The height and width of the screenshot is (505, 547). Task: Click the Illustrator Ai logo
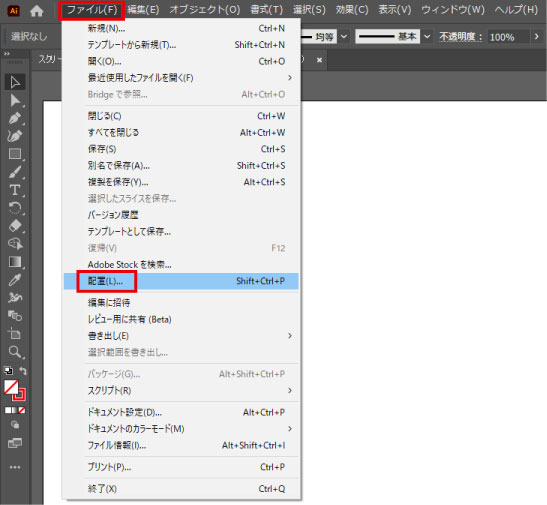[x=14, y=11]
